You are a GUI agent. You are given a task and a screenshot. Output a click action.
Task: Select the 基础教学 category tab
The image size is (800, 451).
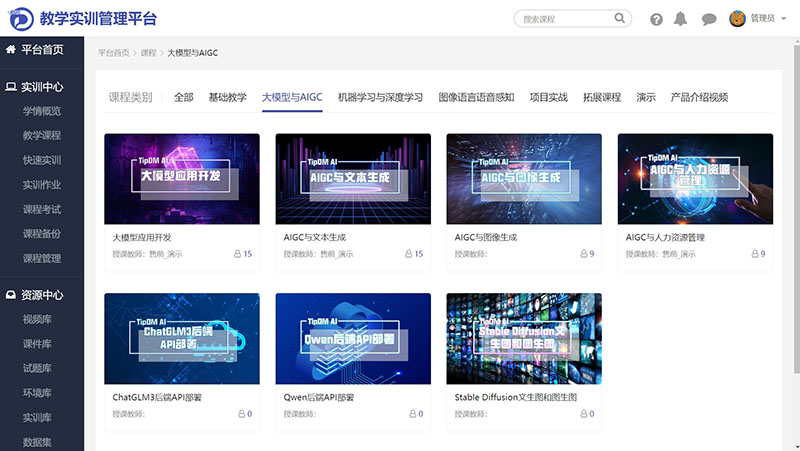[x=227, y=97]
